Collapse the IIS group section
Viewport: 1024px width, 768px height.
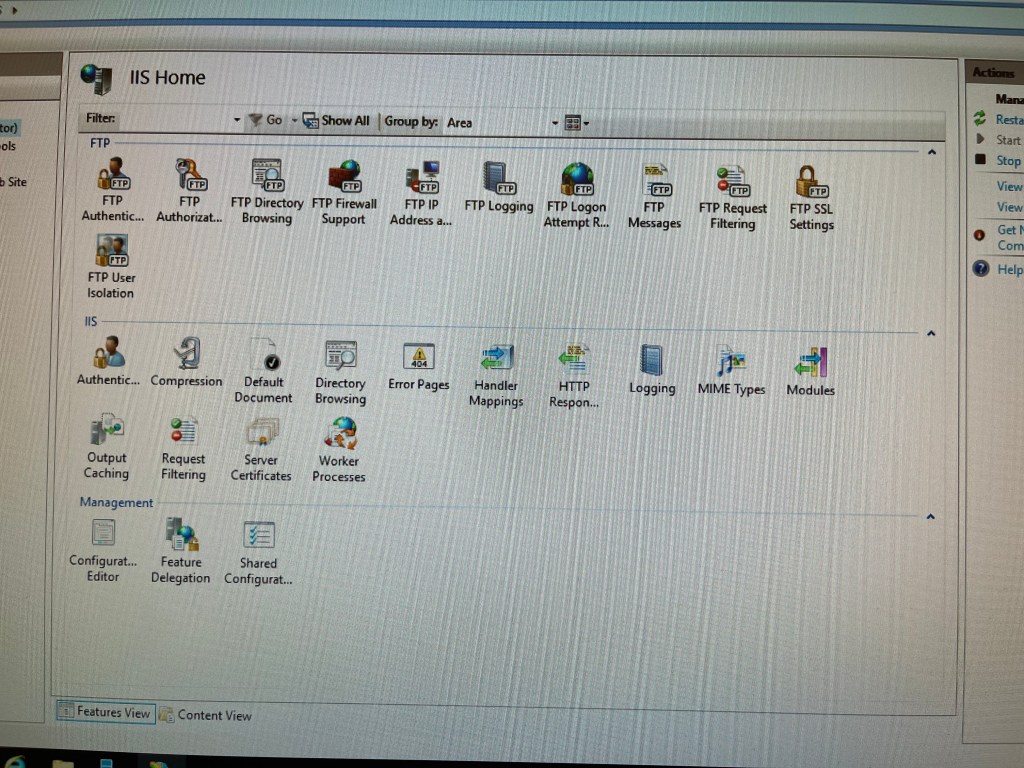(x=931, y=333)
